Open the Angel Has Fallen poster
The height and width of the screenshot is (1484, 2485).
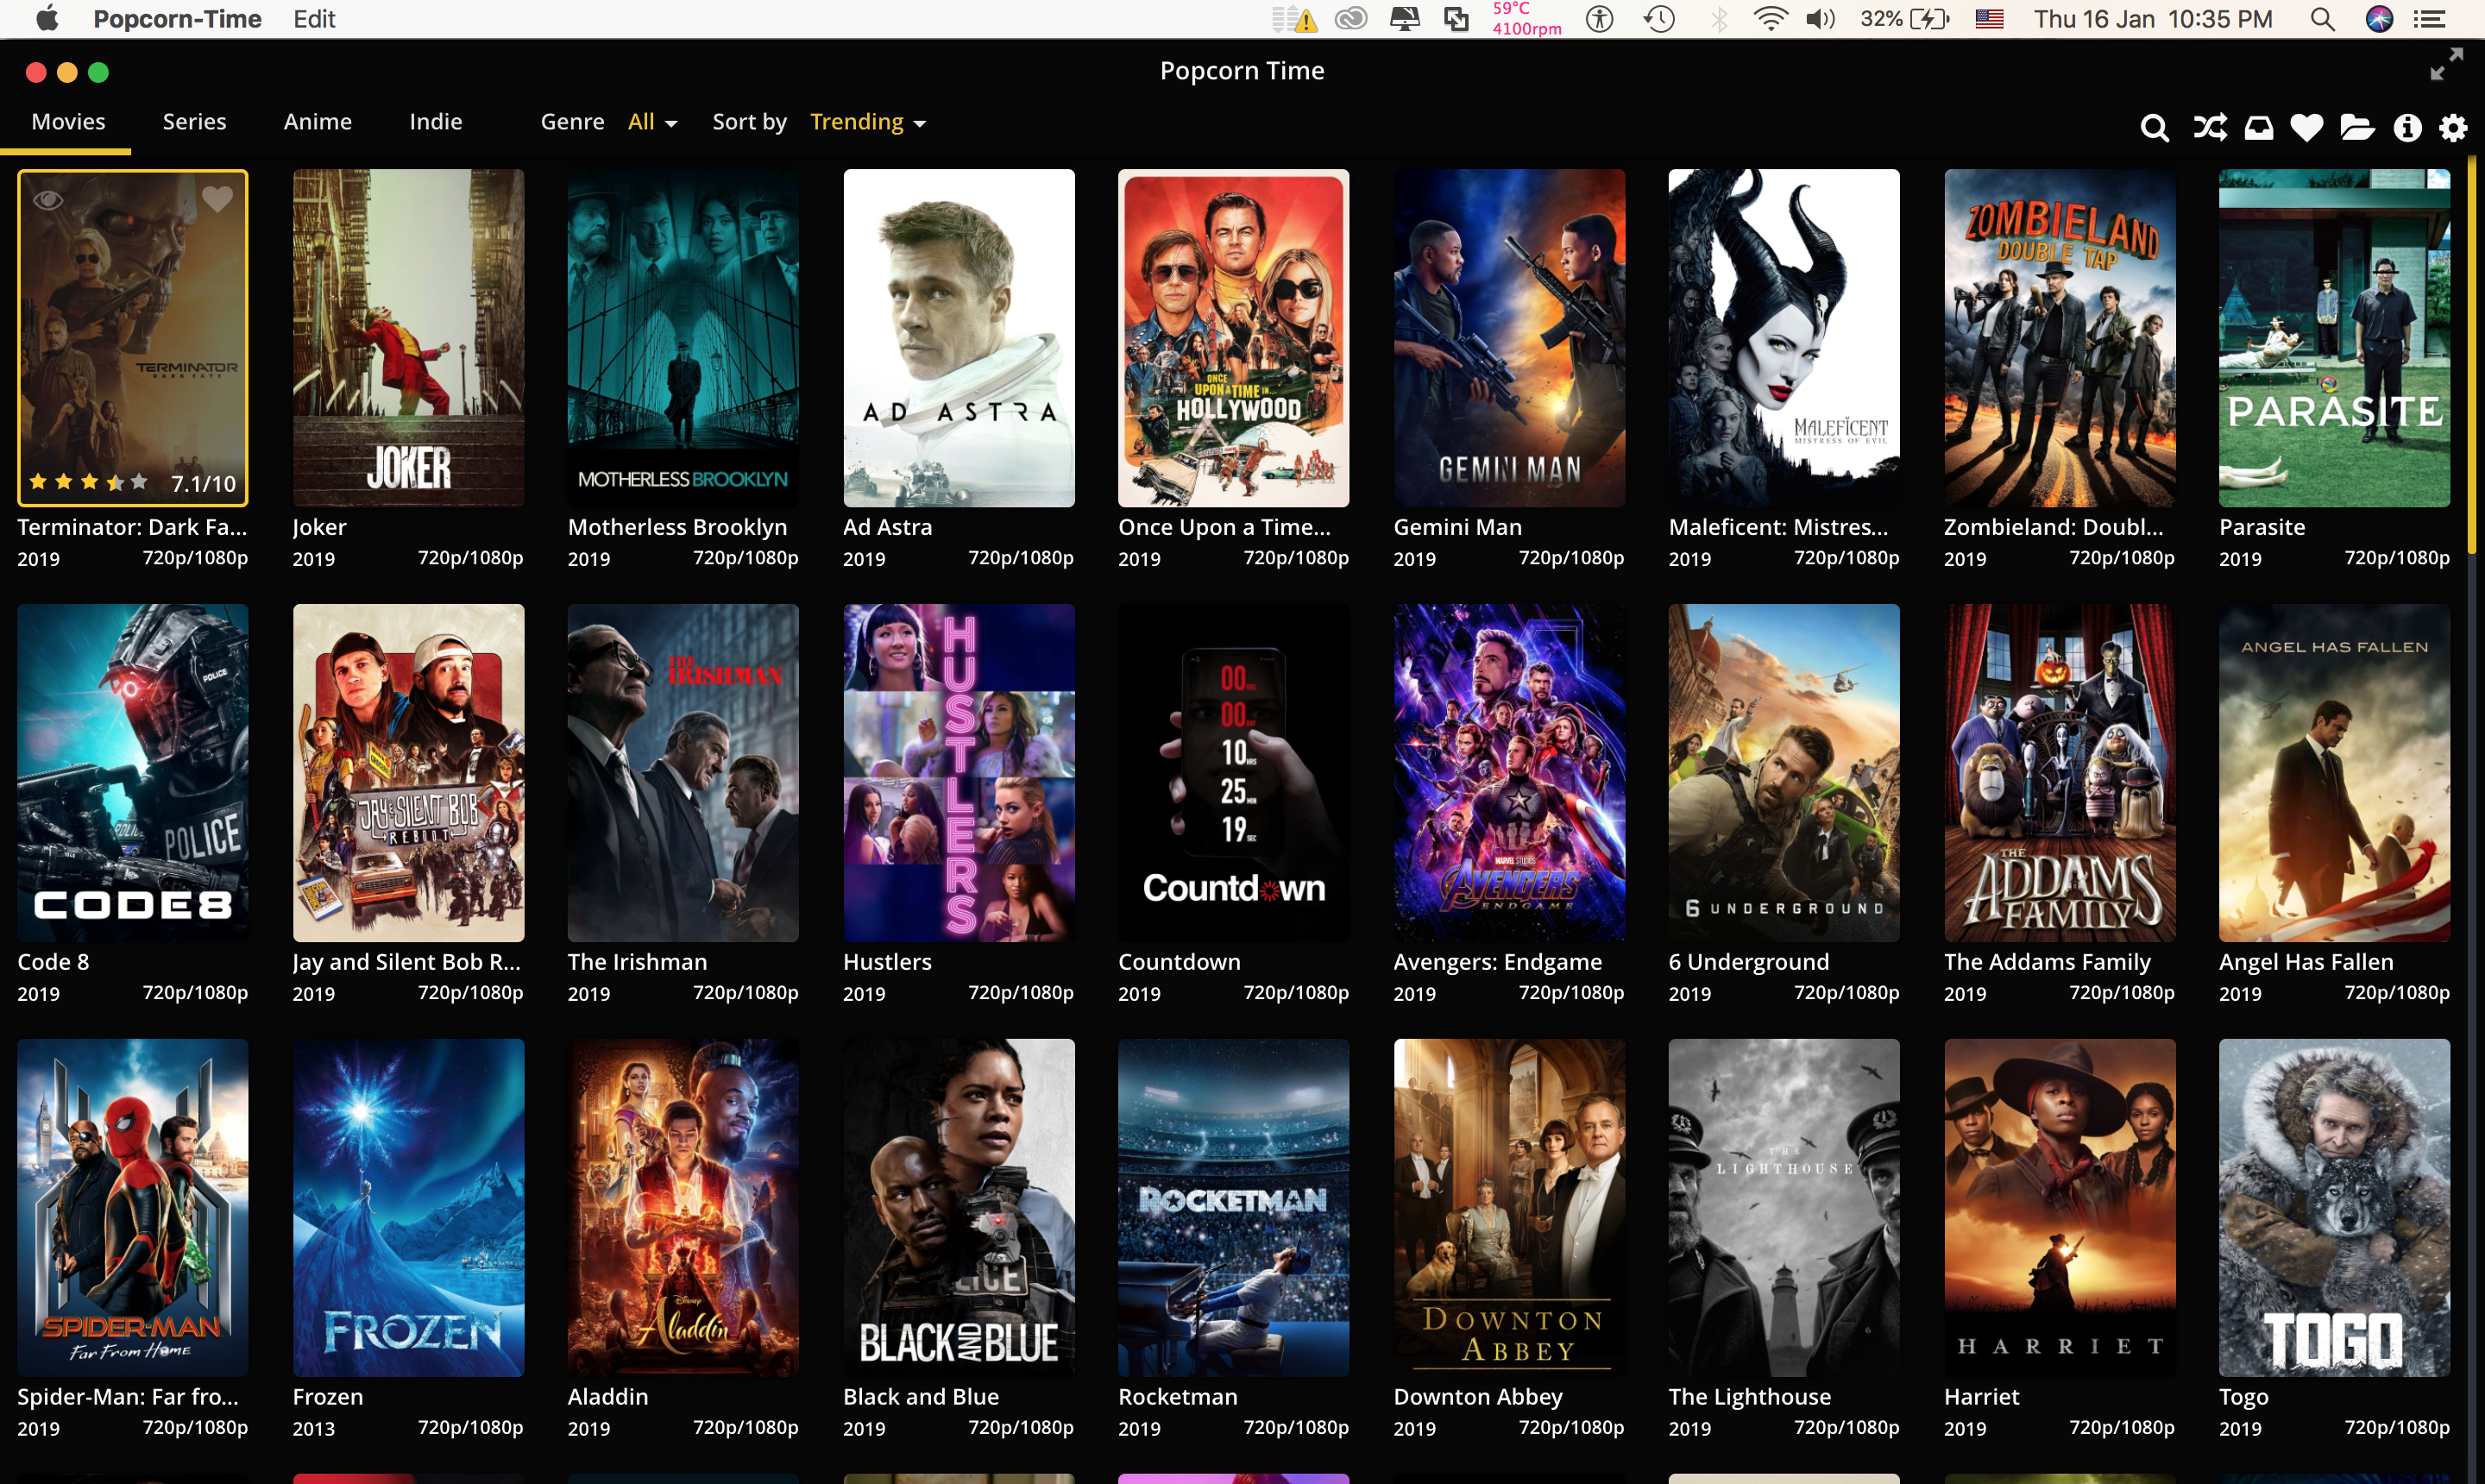click(x=2334, y=773)
